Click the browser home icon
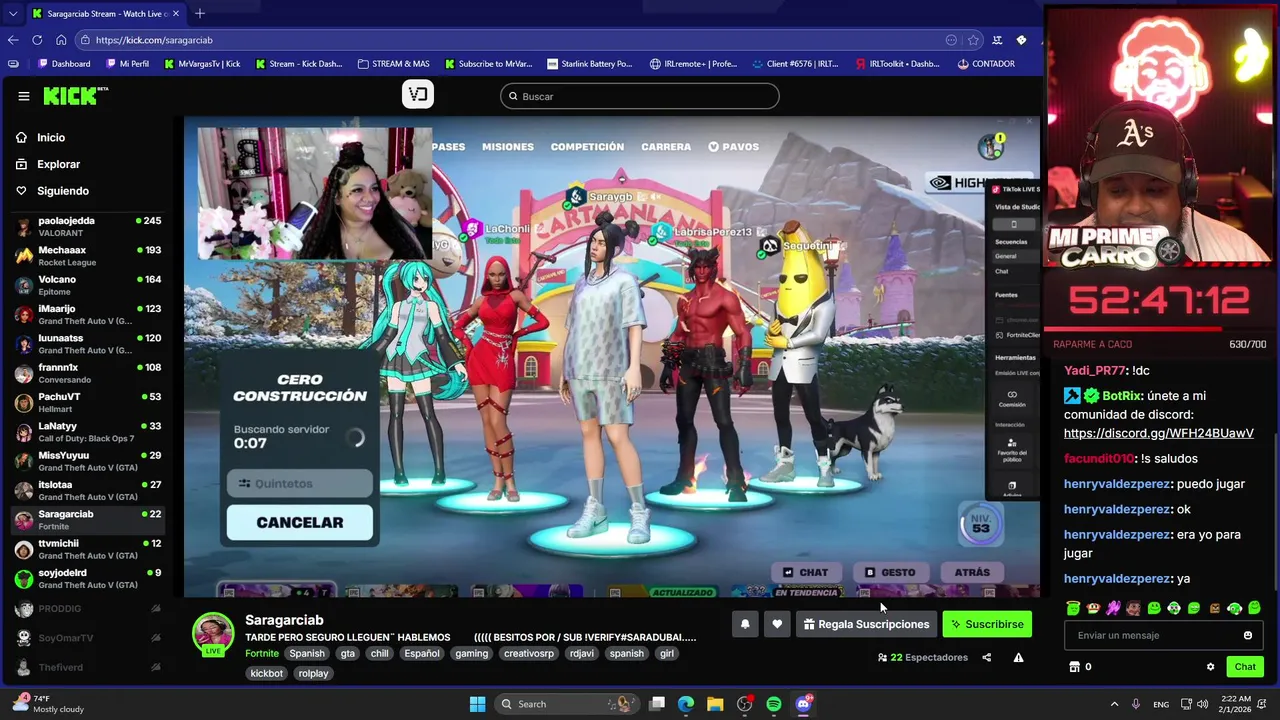Screen dimensions: 1280x720 [61, 40]
